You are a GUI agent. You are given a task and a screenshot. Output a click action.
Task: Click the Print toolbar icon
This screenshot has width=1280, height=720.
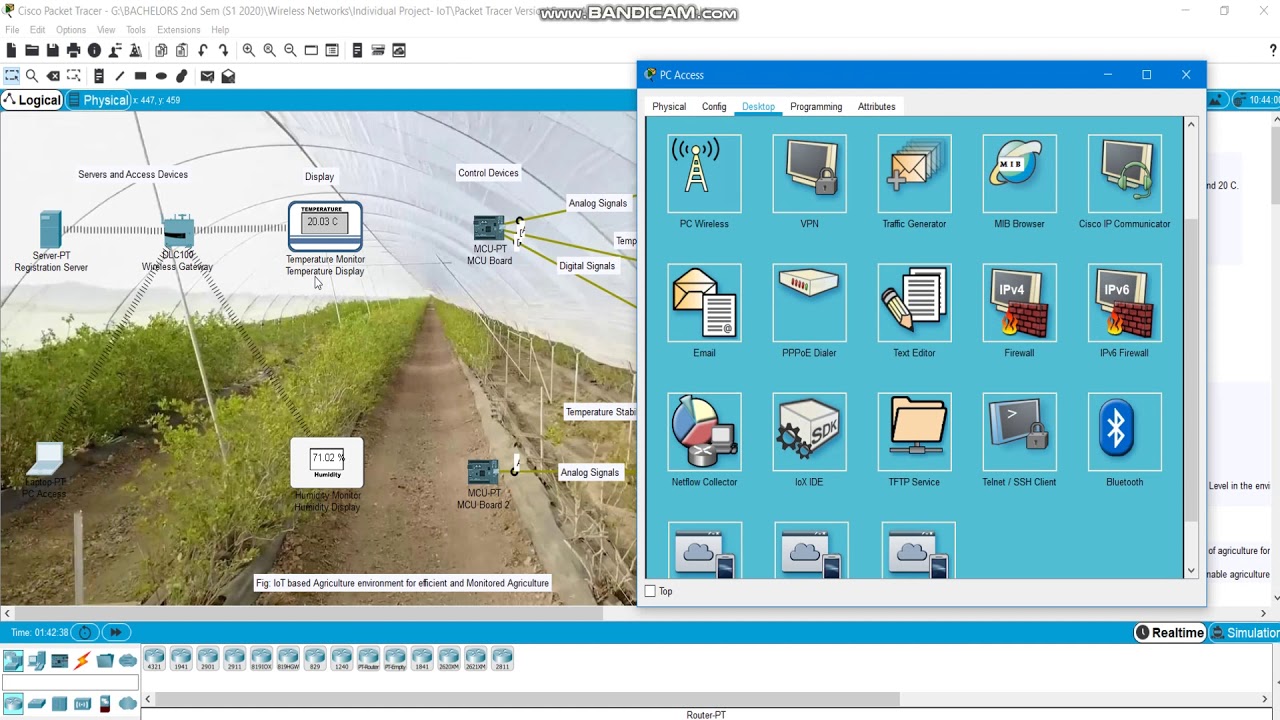[x=73, y=50]
